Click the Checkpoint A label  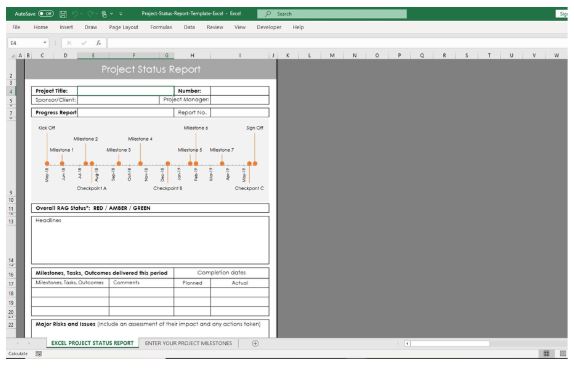(x=92, y=188)
